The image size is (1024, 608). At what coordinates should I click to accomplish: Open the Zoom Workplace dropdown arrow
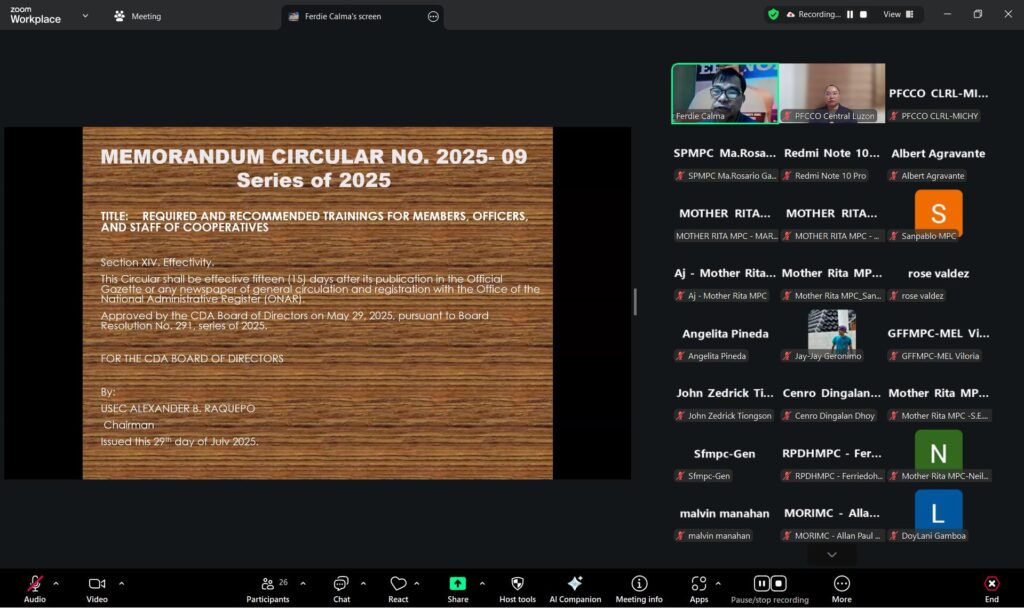(85, 16)
